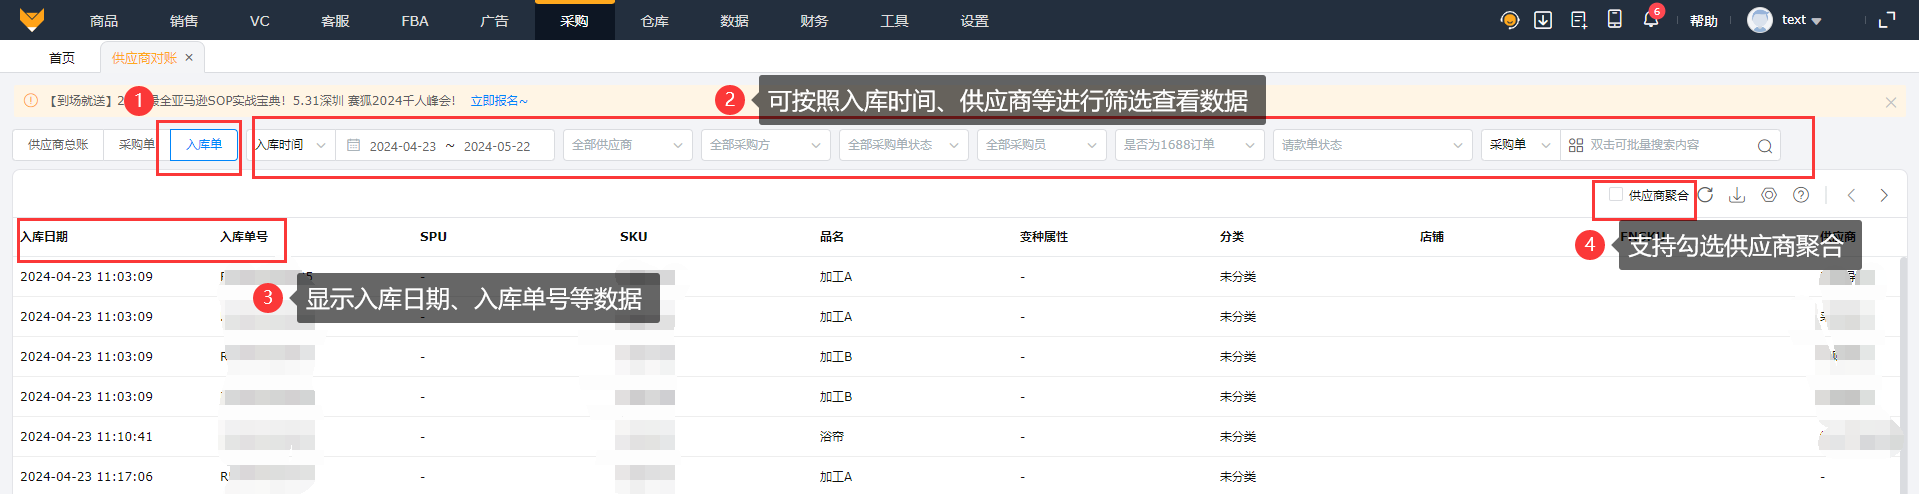The image size is (1919, 494).
Task: Go to previous page arrow
Action: point(1851,195)
